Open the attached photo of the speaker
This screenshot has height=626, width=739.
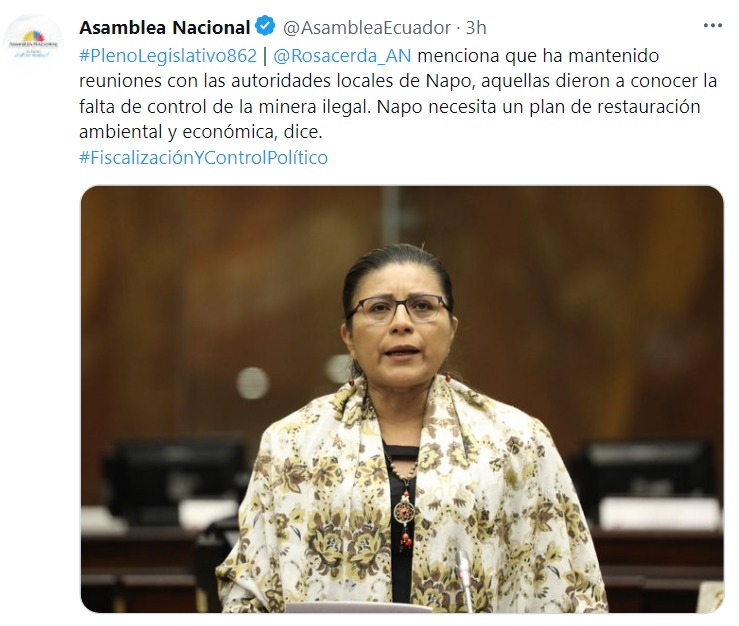point(402,399)
